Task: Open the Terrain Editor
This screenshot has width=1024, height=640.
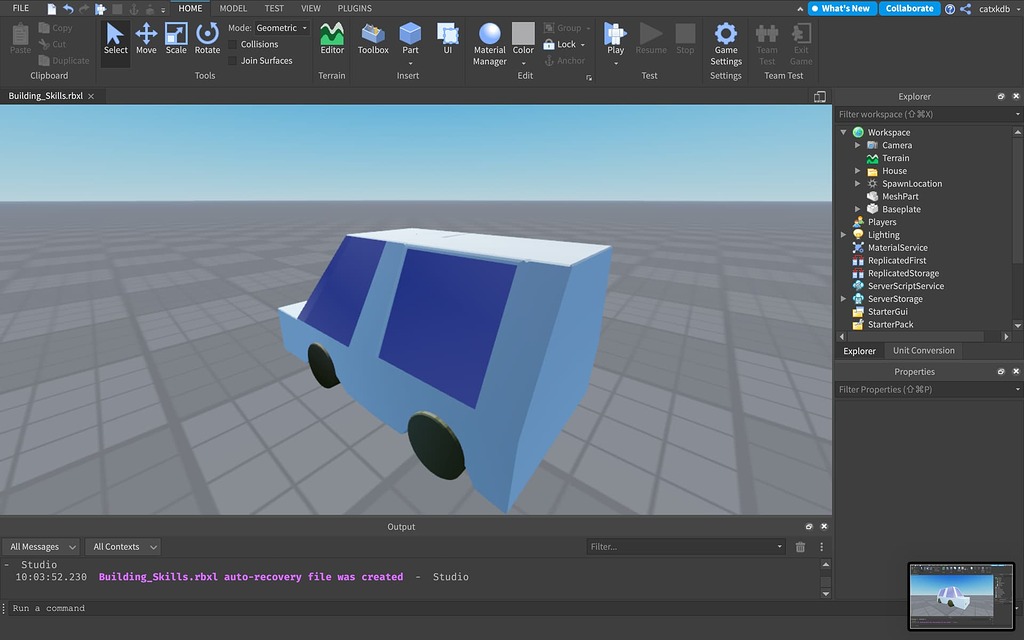Action: (331, 42)
